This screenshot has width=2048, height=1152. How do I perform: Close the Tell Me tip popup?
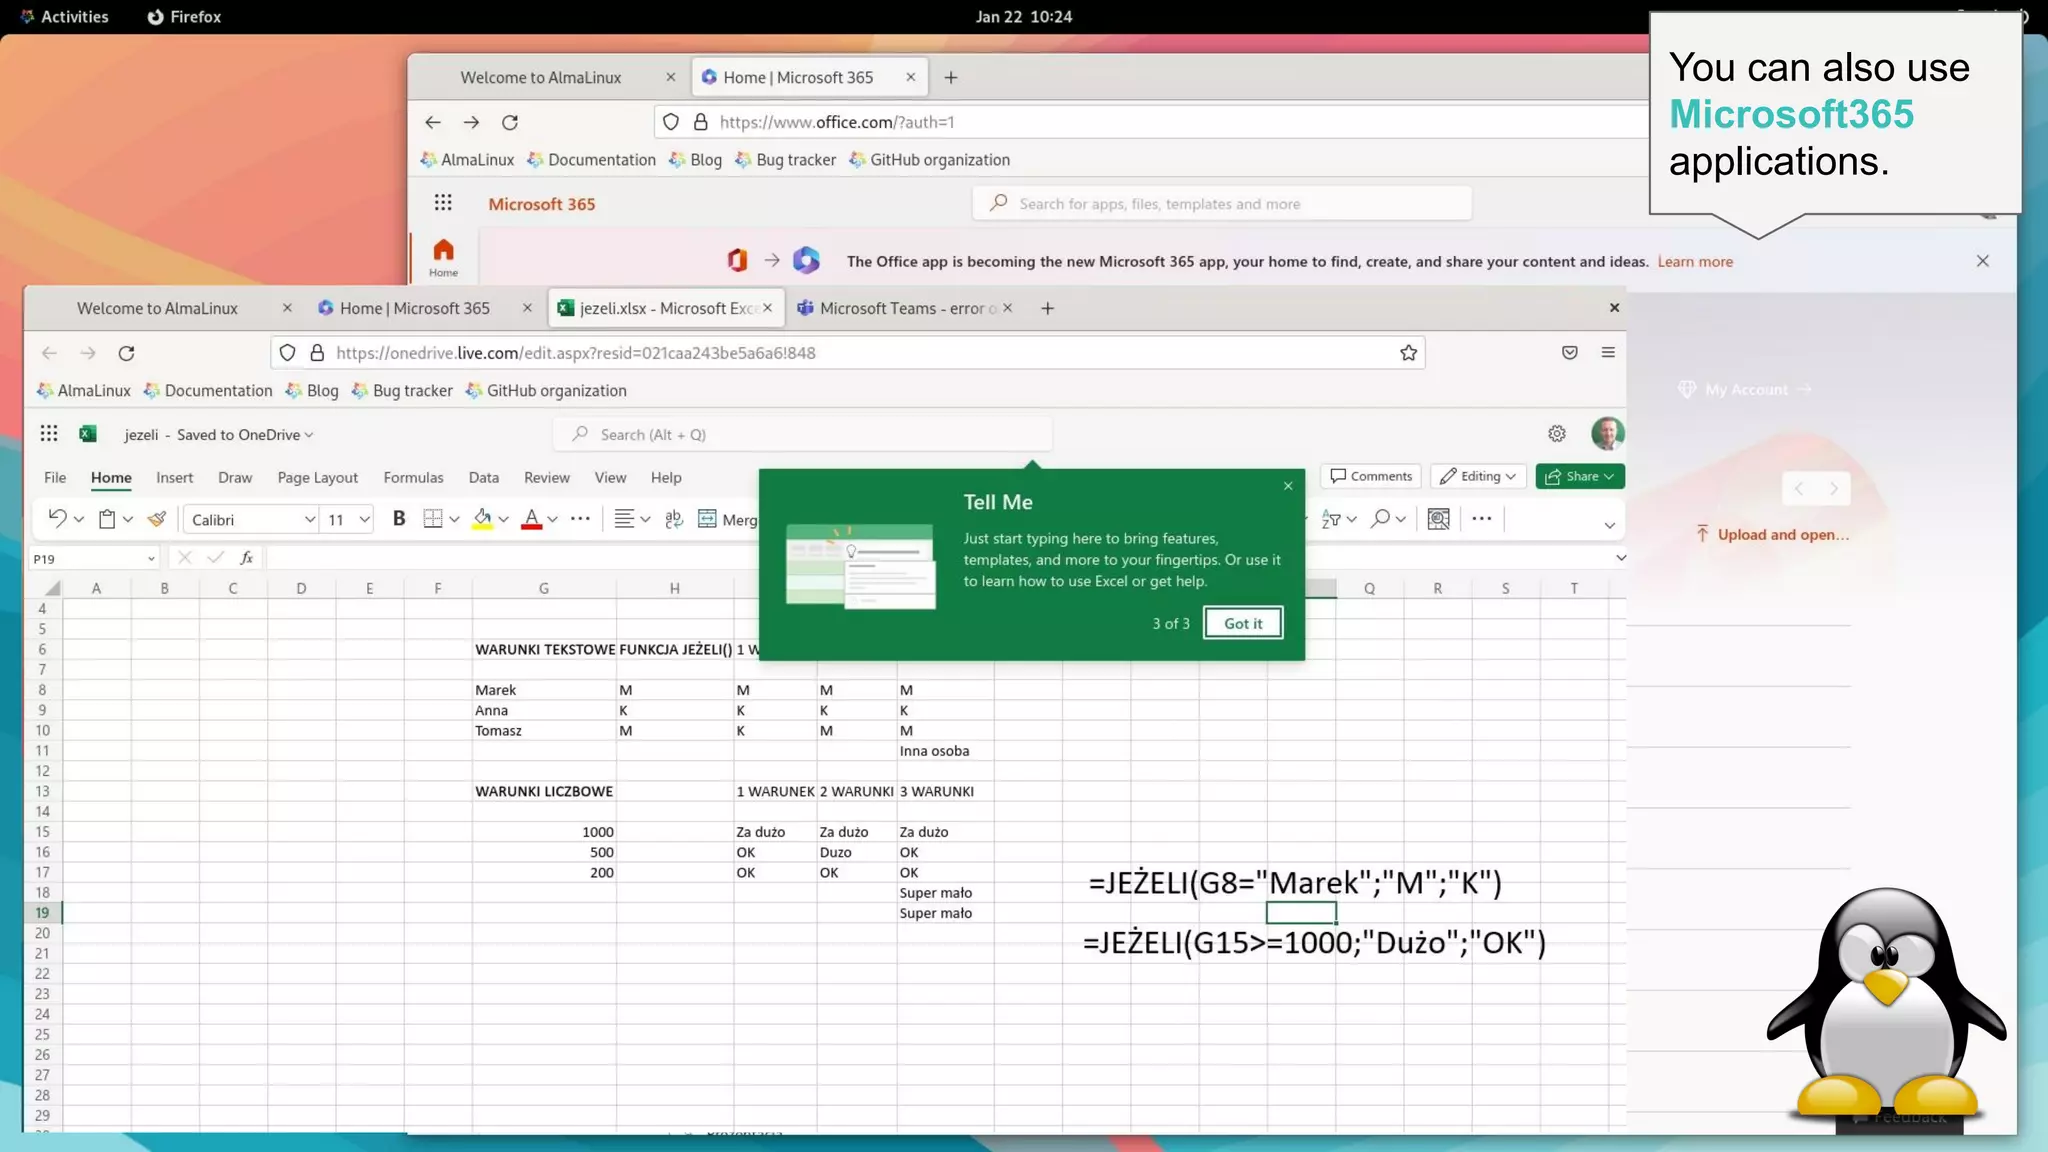pyautogui.click(x=1288, y=486)
